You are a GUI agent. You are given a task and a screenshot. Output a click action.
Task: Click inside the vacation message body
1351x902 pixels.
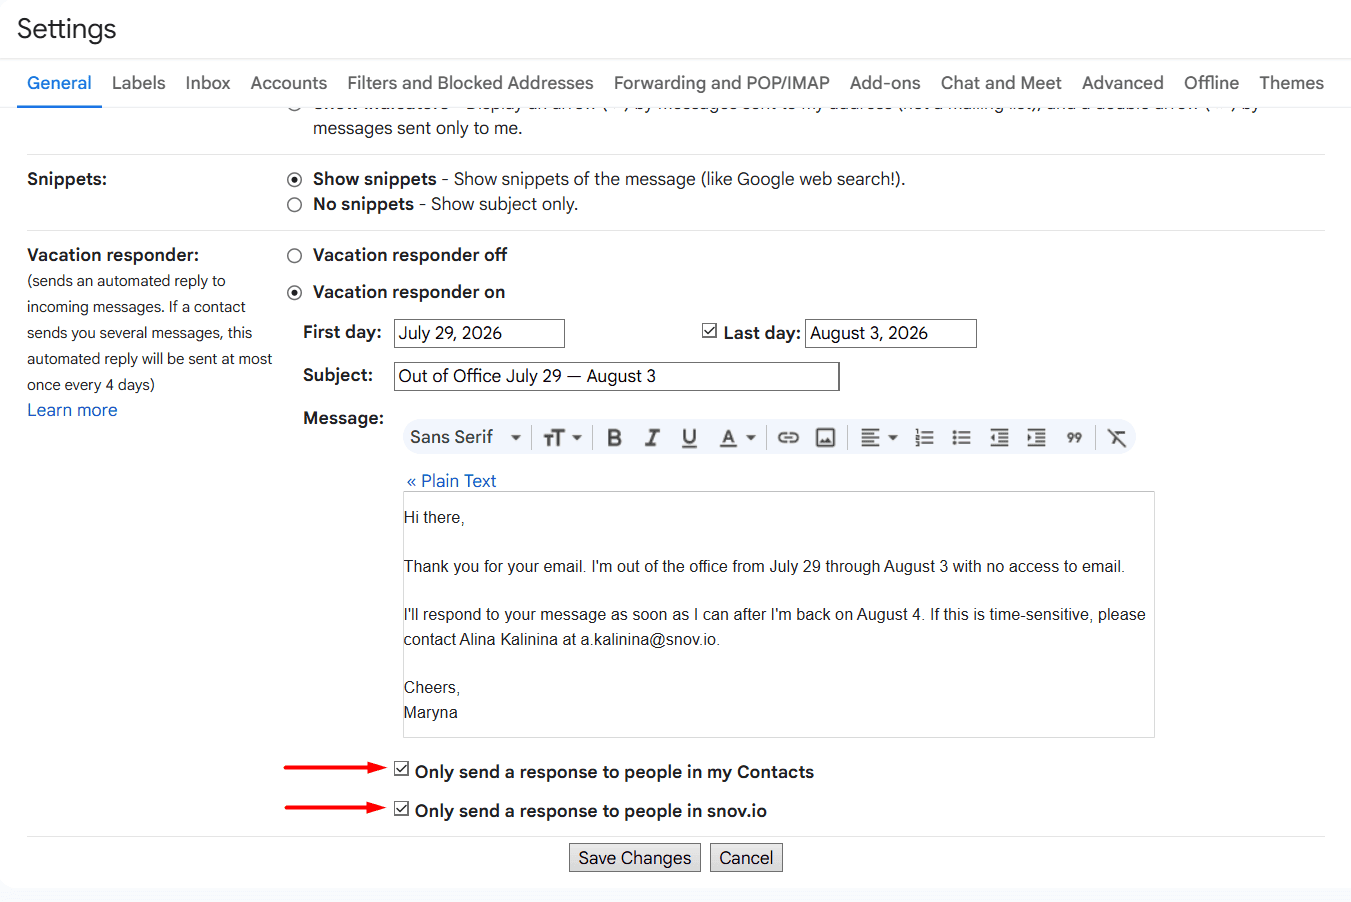779,614
